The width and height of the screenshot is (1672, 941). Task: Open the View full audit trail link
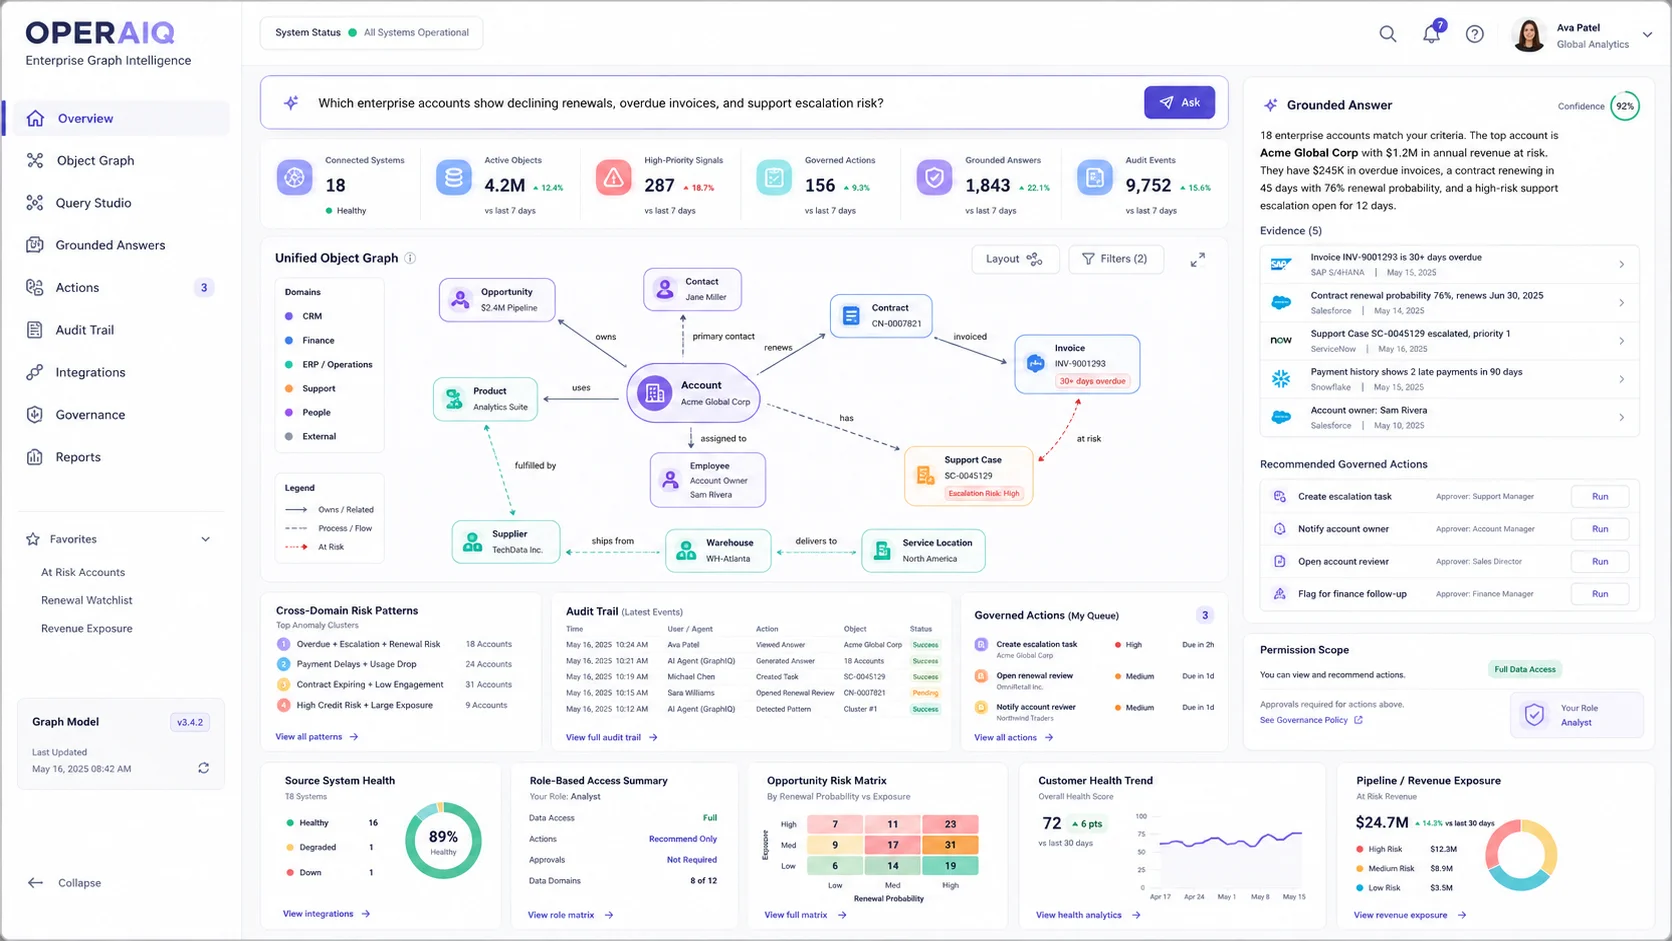(x=612, y=737)
